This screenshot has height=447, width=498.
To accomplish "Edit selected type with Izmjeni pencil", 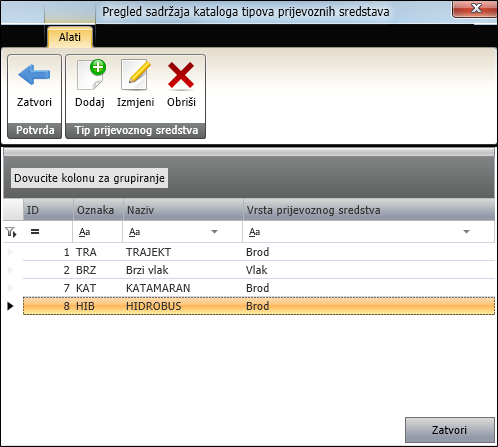I will (x=135, y=84).
